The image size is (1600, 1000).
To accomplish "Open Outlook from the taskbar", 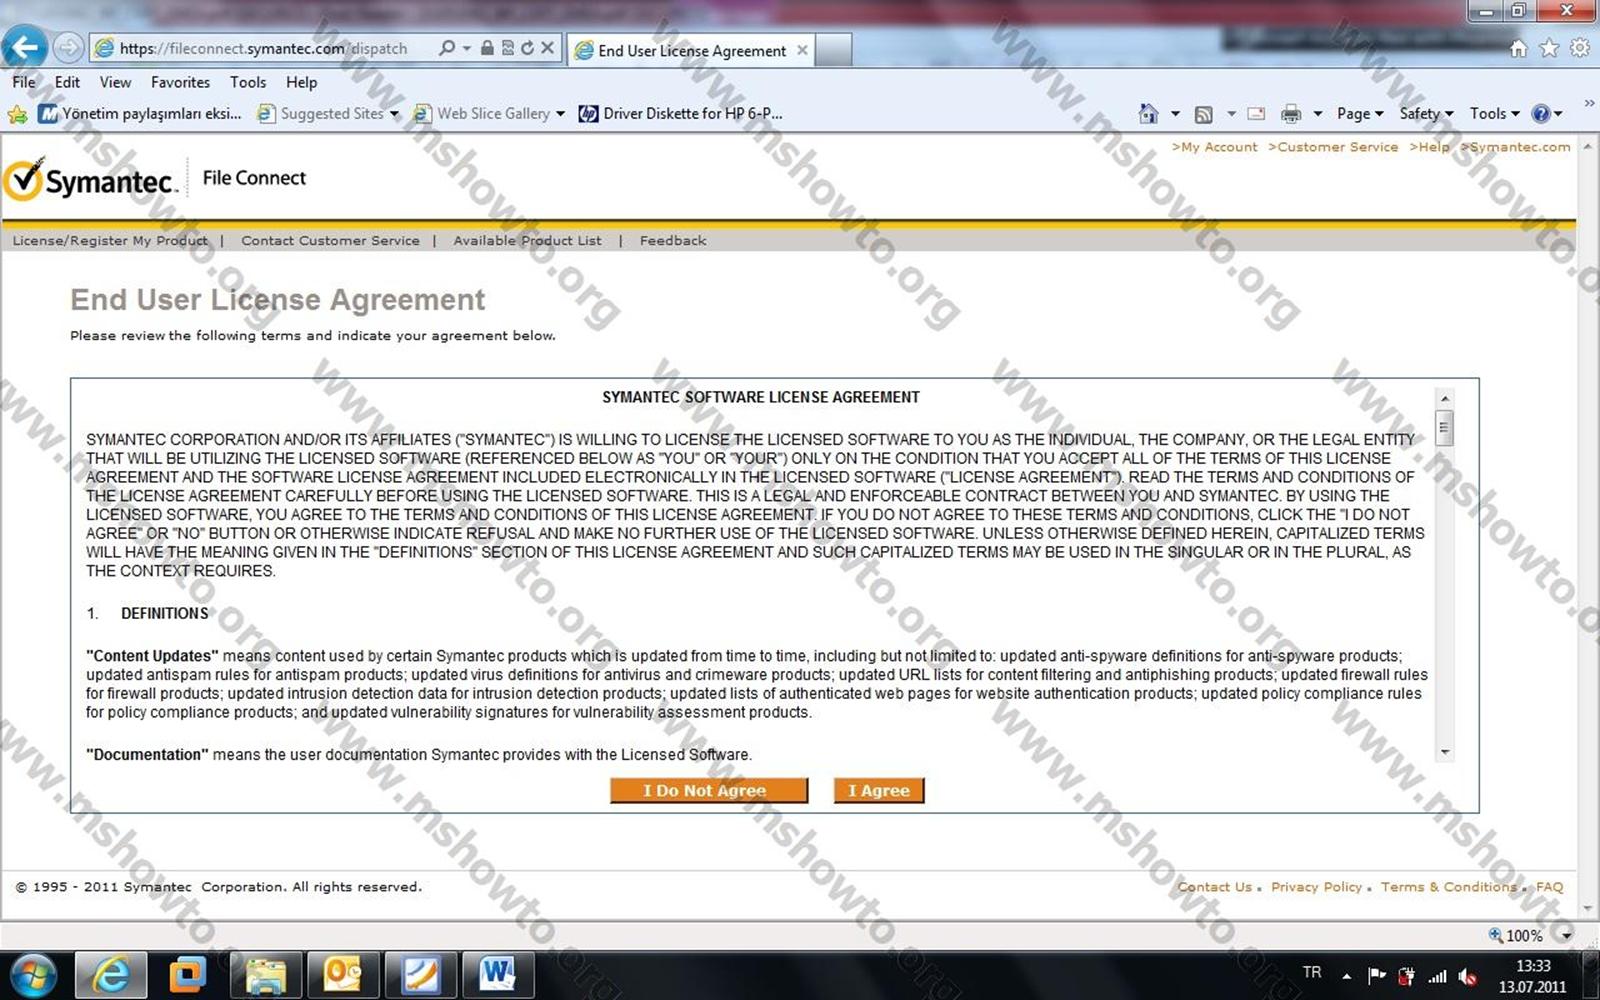I will [342, 974].
